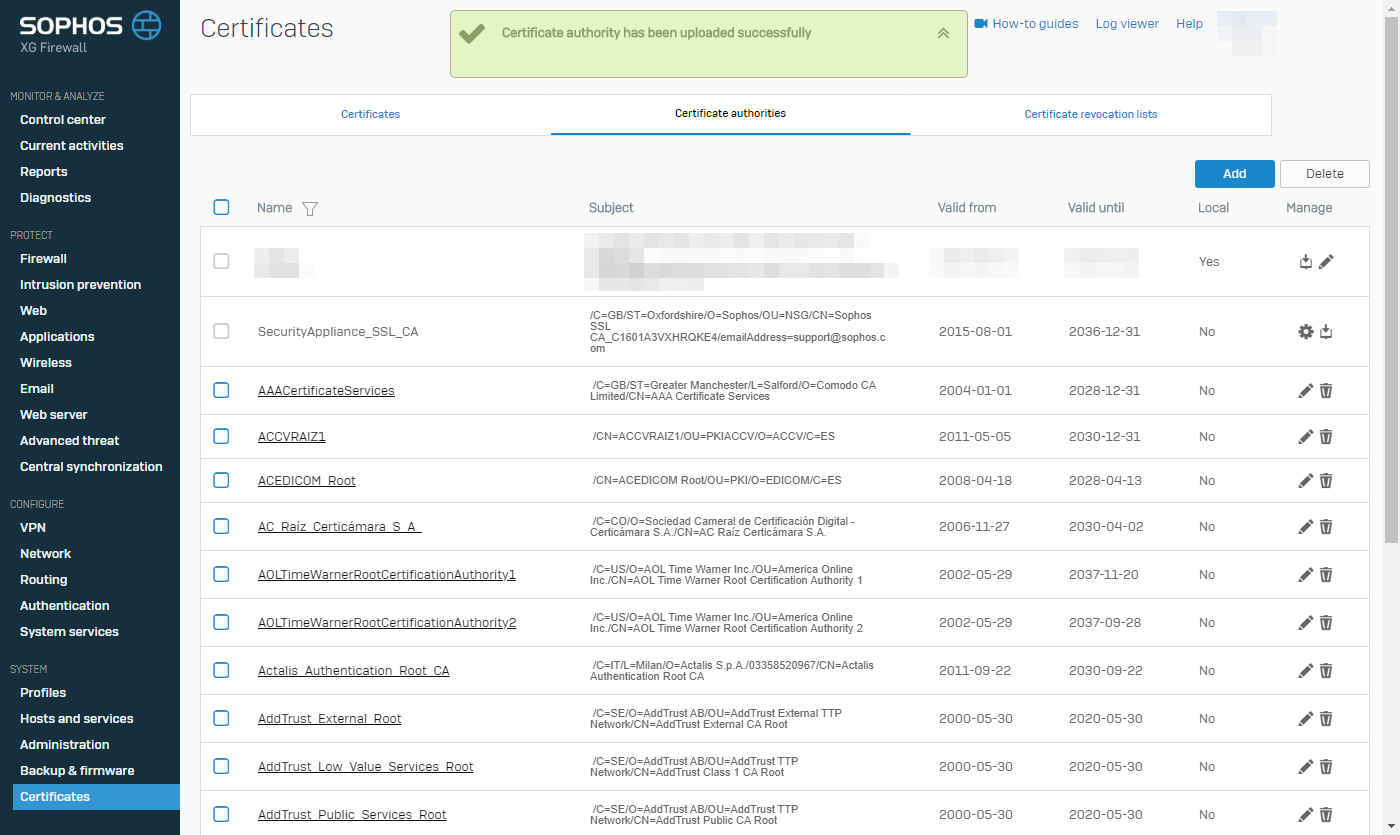The height and width of the screenshot is (835, 1400).
Task: Edit AddTrust_External_Root pencil icon
Action: pyautogui.click(x=1306, y=719)
